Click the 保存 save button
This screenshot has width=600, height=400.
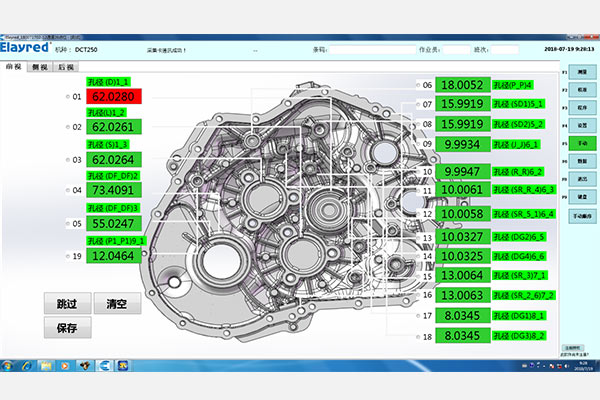67,328
